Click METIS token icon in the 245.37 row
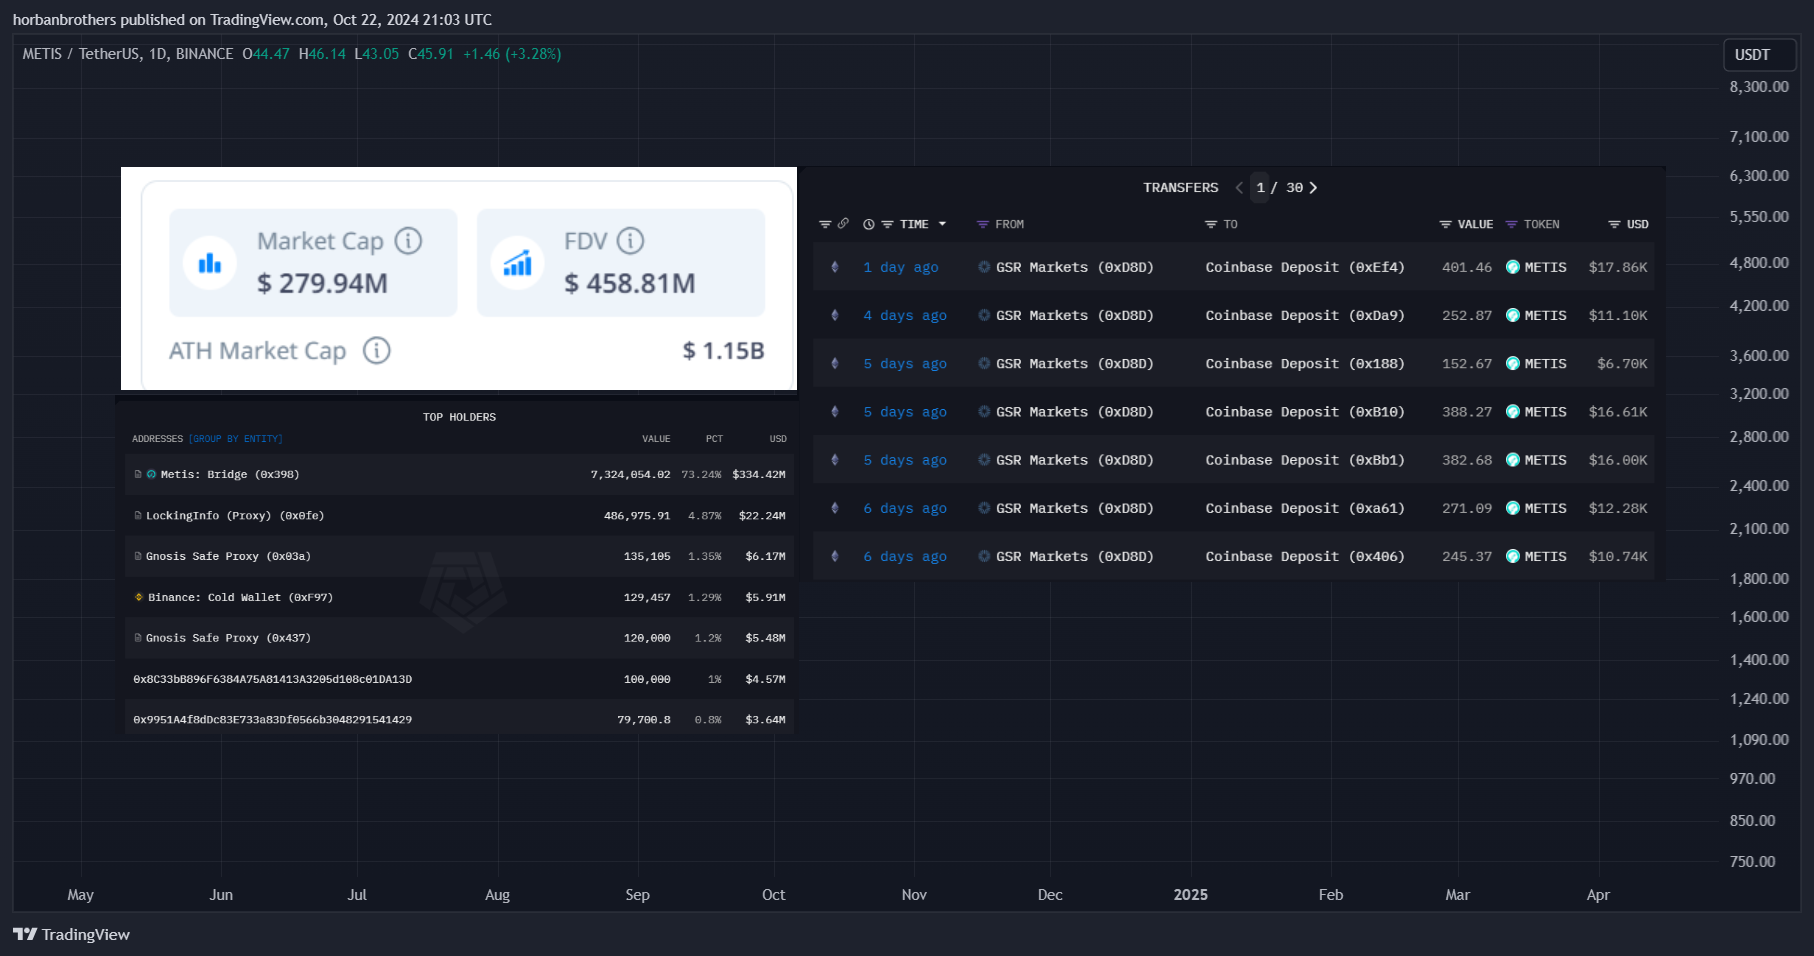 point(1513,556)
